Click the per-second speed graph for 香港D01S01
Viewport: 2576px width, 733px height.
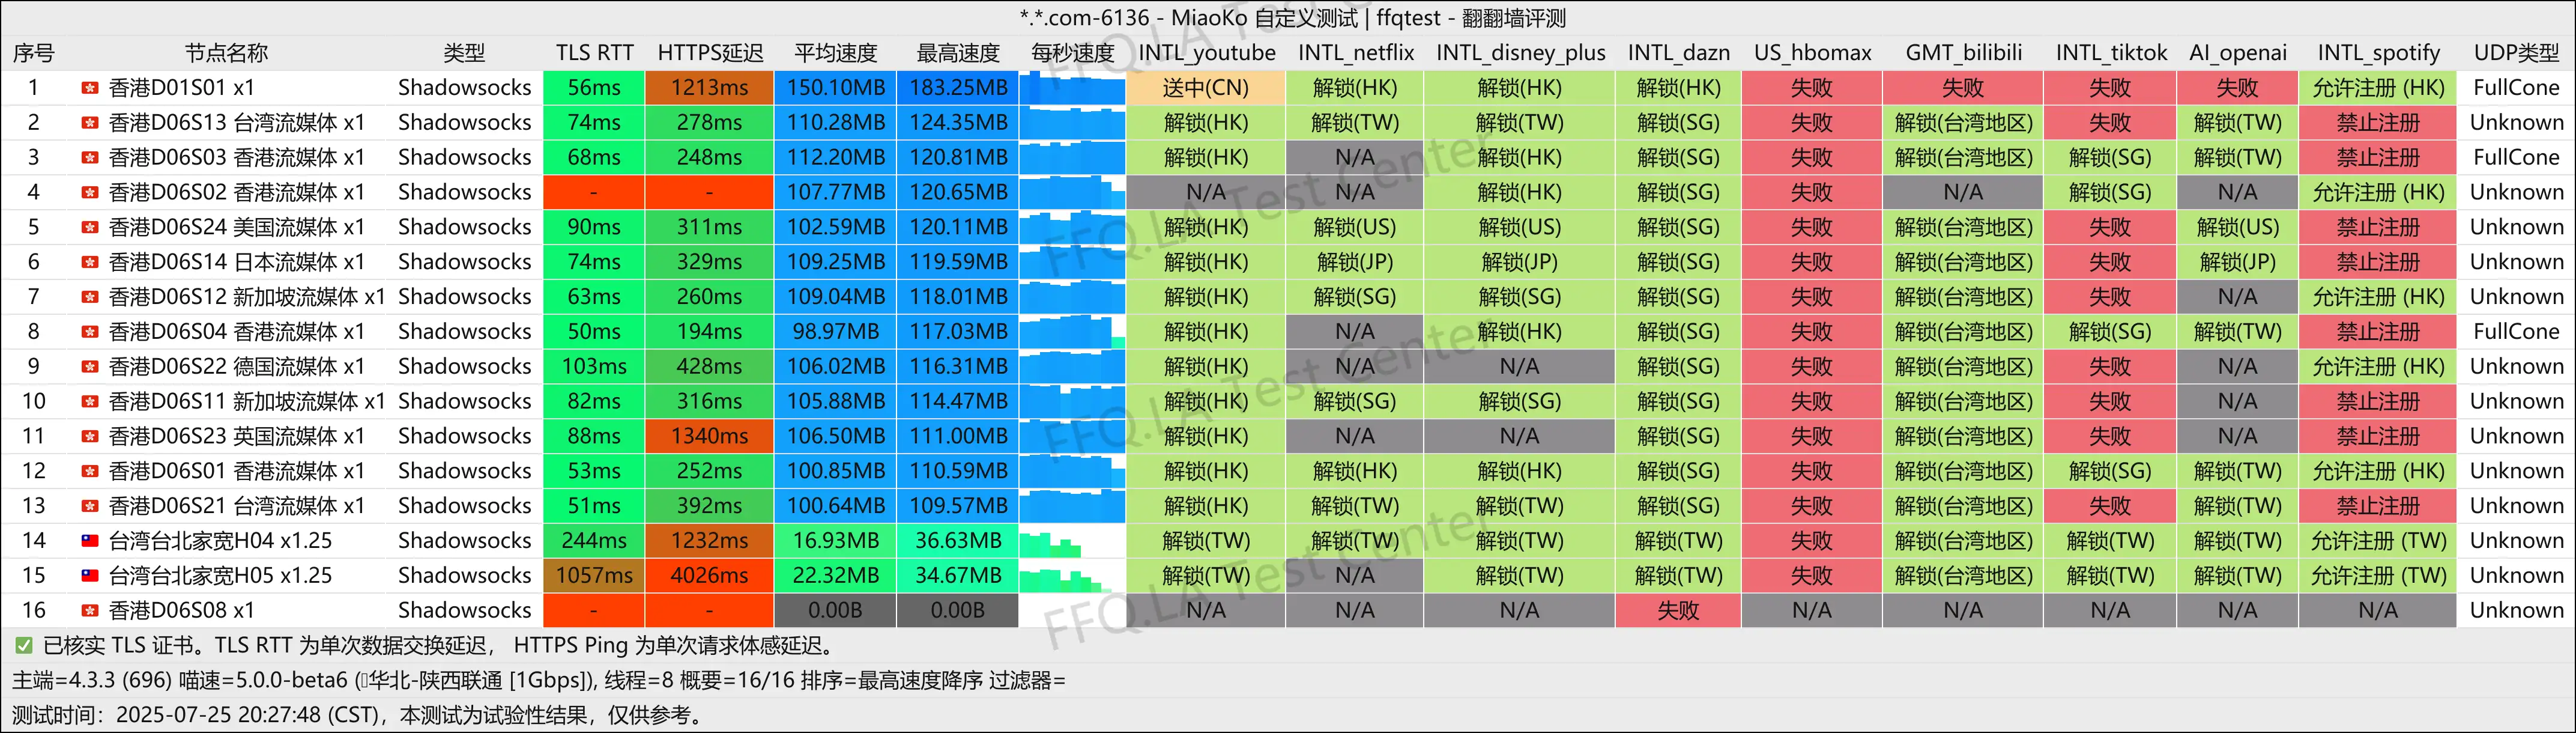pos(1072,88)
